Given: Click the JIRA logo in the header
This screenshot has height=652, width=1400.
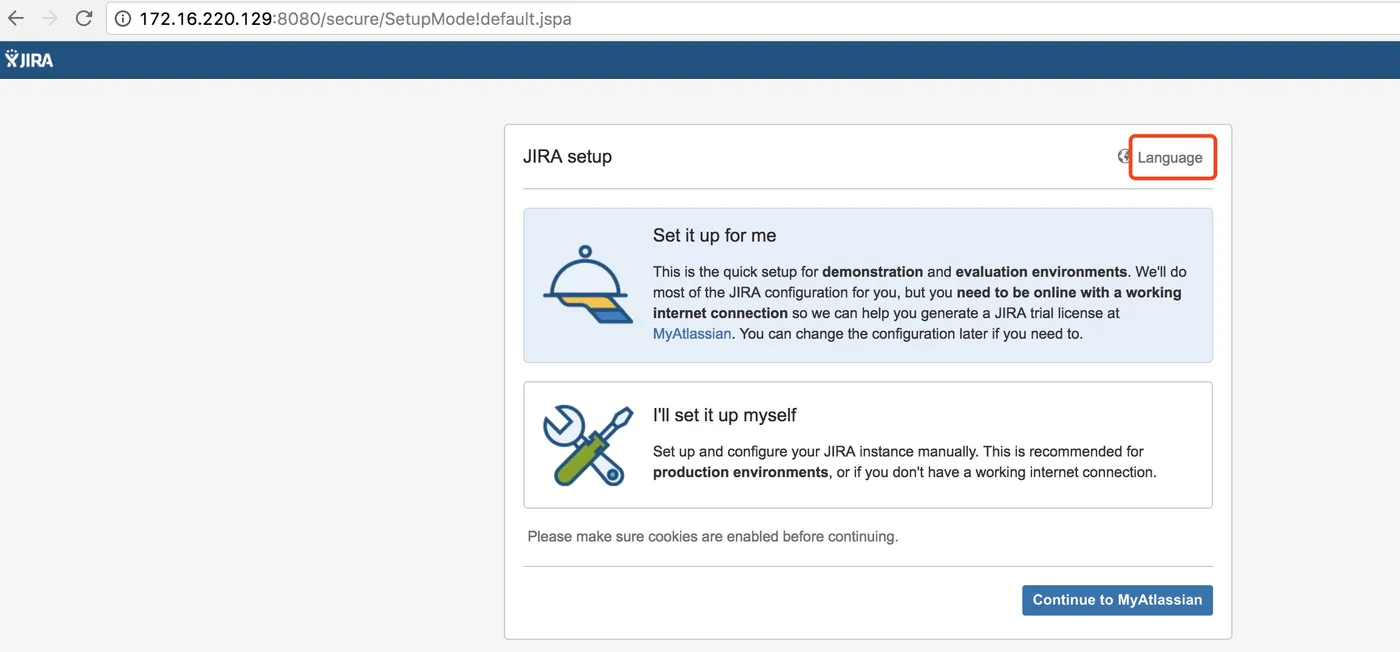Looking at the screenshot, I should click(29, 60).
